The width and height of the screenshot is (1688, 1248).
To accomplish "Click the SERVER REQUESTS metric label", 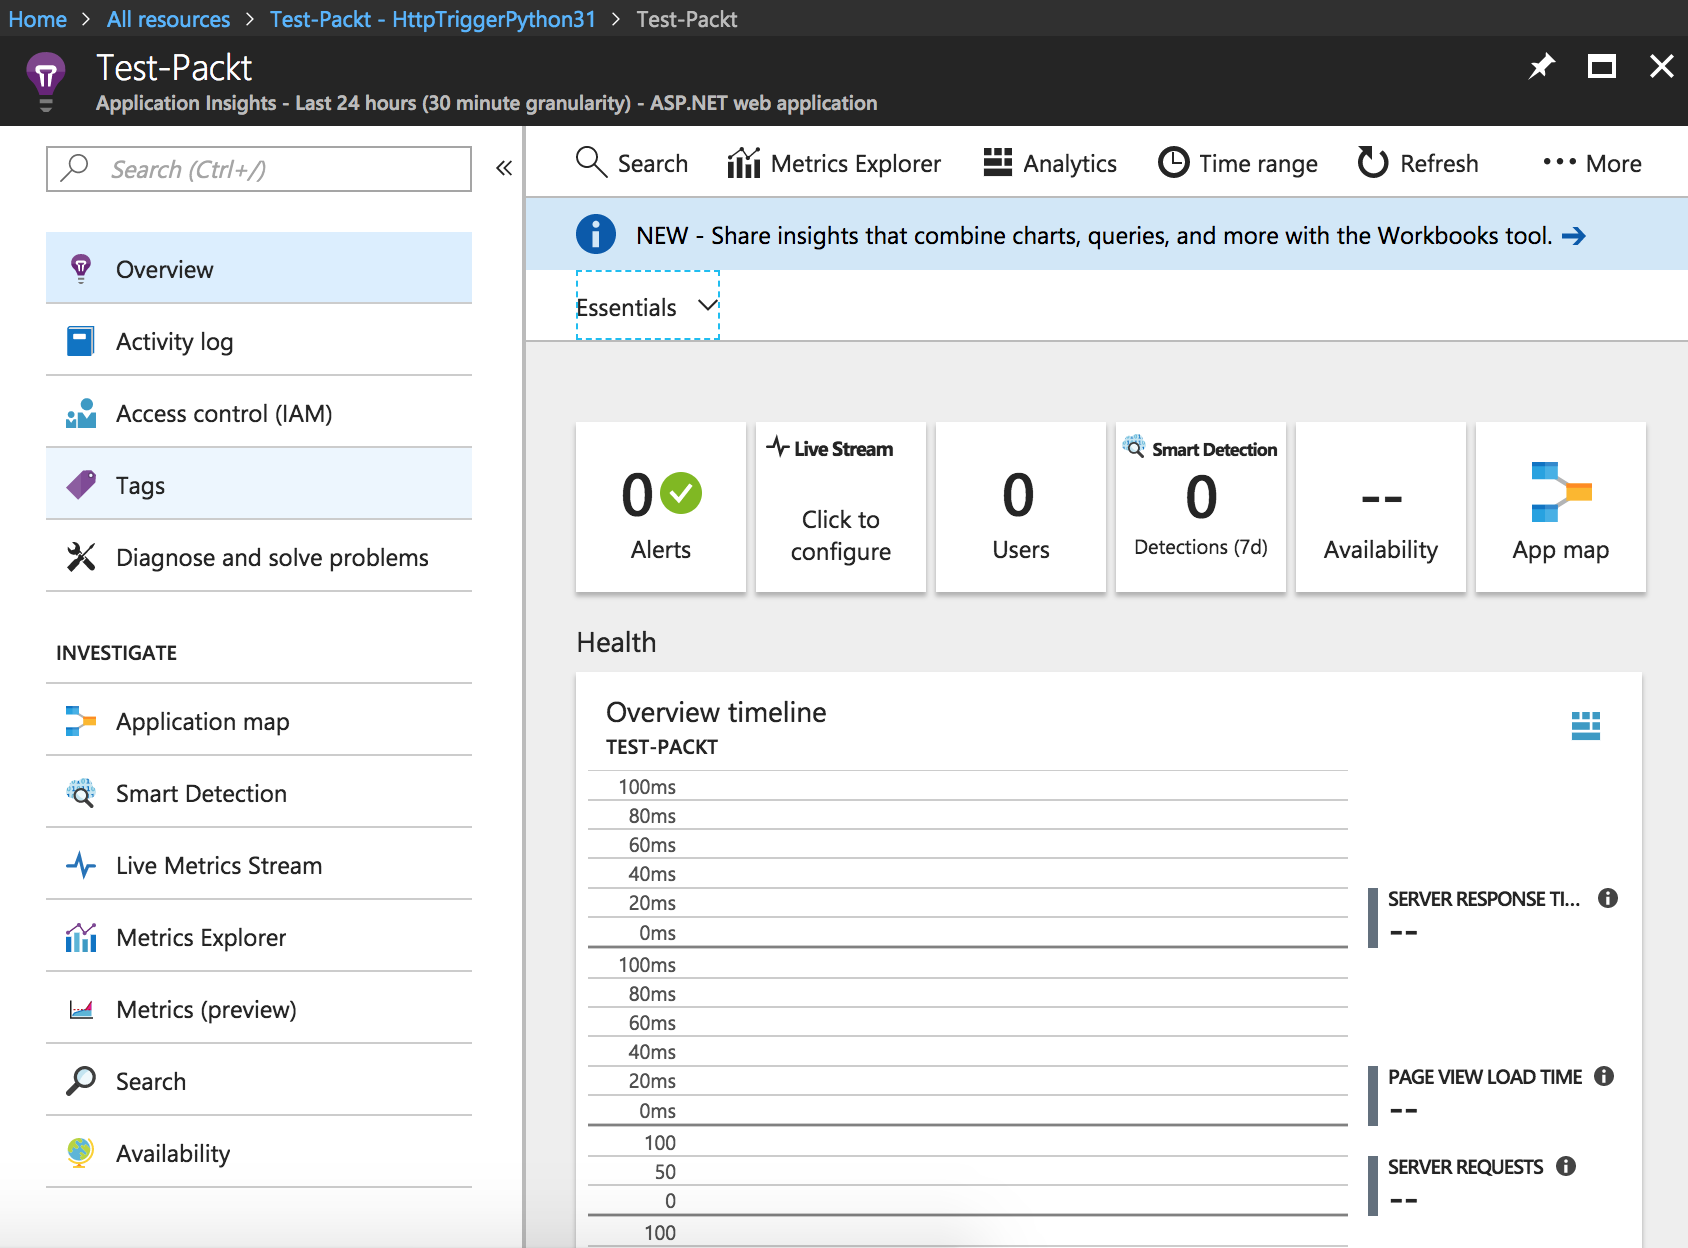I will [x=1466, y=1167].
